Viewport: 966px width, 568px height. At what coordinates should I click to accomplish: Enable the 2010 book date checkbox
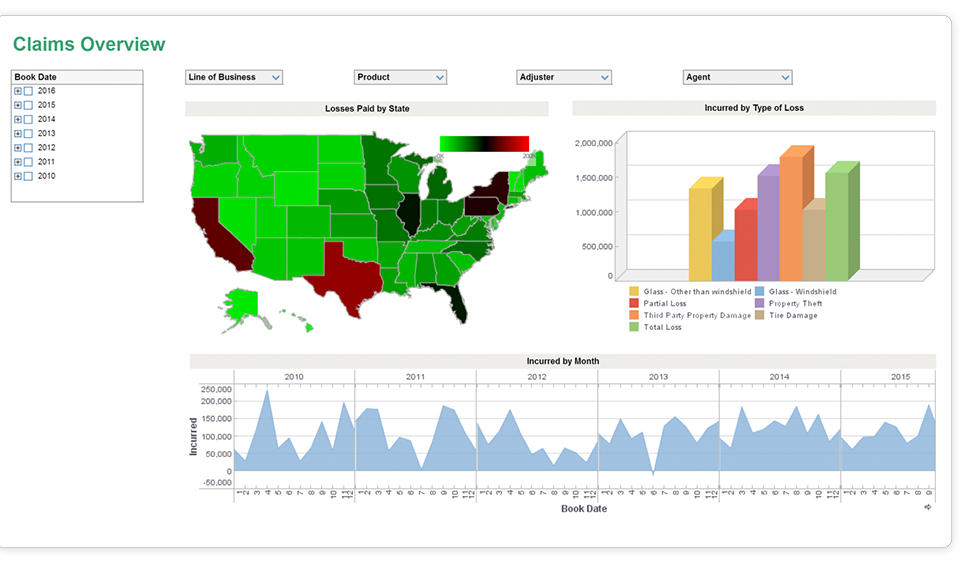tap(28, 176)
